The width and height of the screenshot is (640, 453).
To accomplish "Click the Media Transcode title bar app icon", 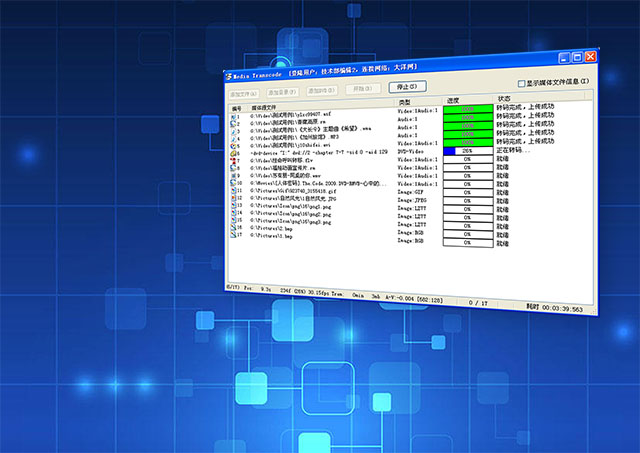I will (229, 77).
